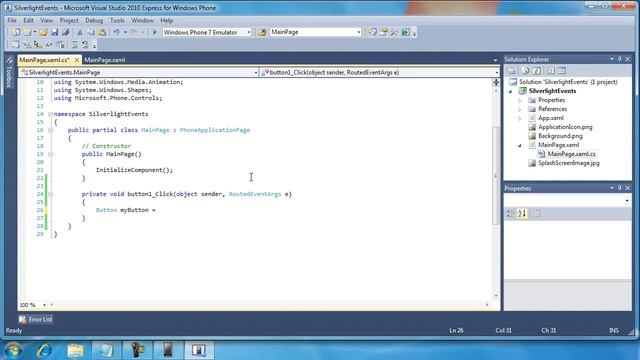
Task: Click the fifth icon, just right of the A+ icon, on the text editor toolbar
Action: [60, 44]
